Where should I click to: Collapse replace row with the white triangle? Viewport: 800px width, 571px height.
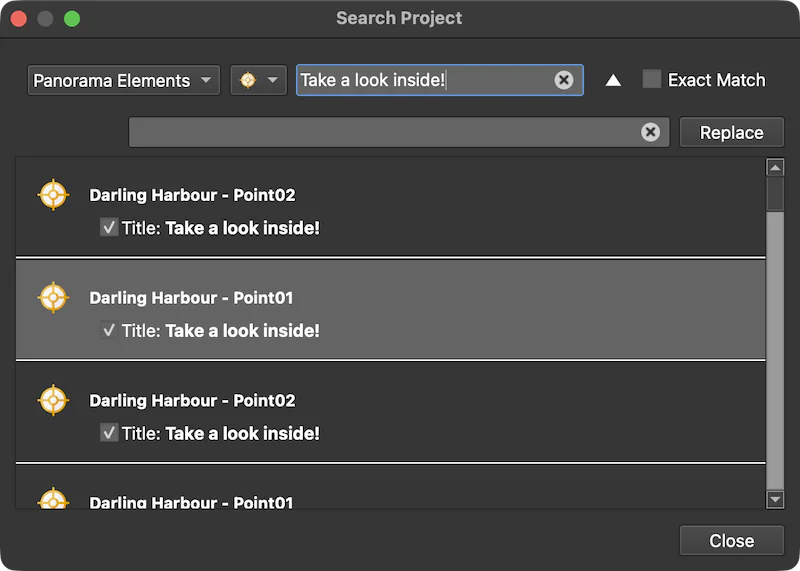point(613,80)
